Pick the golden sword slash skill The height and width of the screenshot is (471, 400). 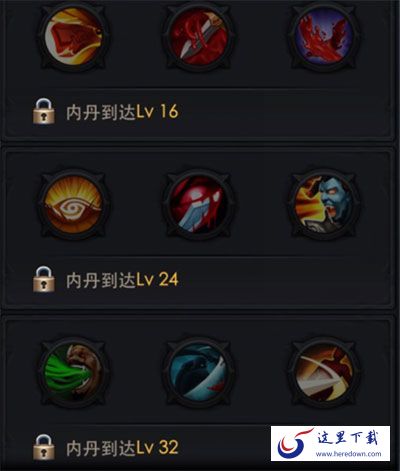[x=324, y=372]
